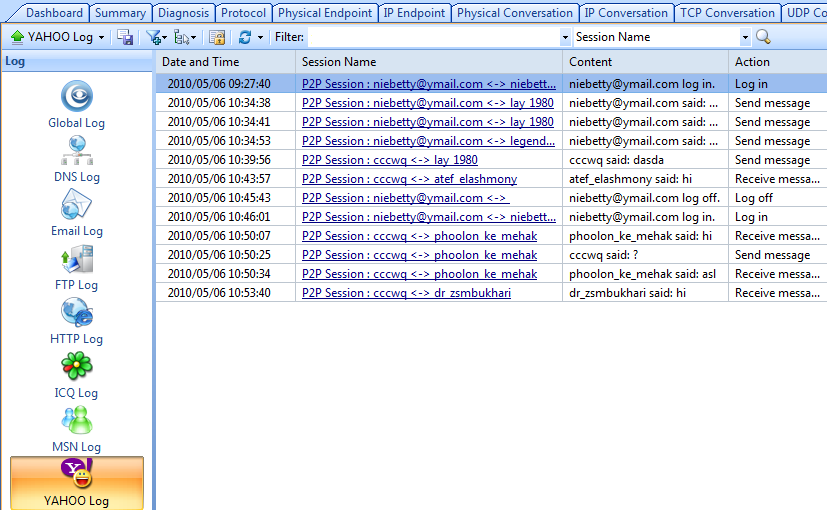Expand the YAHOO Log dropdown arrow
Image resolution: width=827 pixels, height=510 pixels.
[101, 37]
